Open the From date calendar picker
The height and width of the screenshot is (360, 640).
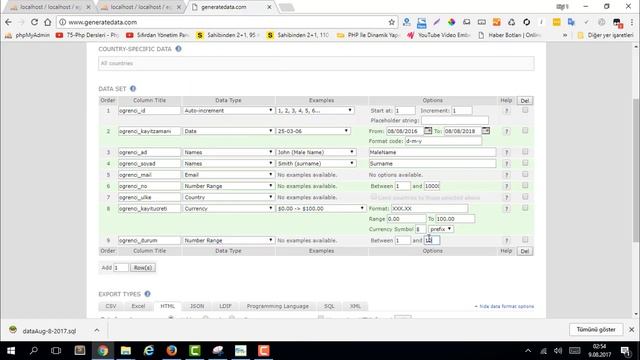click(x=427, y=131)
